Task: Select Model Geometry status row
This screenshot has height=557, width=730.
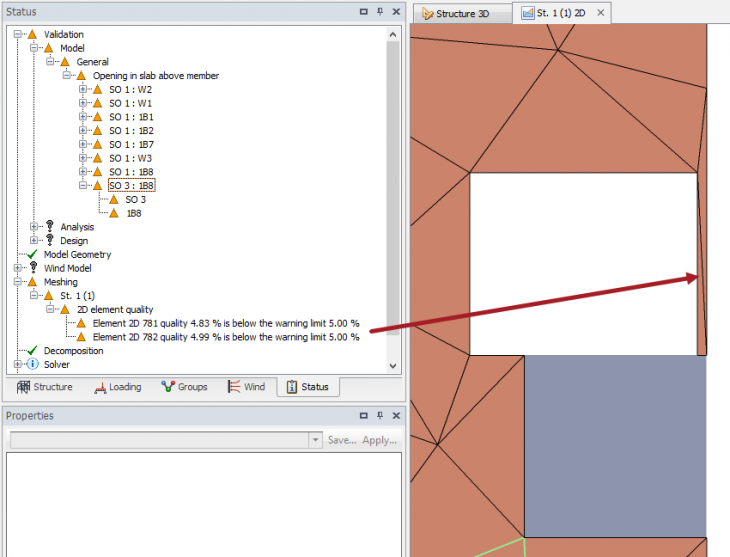Action: (x=77, y=254)
